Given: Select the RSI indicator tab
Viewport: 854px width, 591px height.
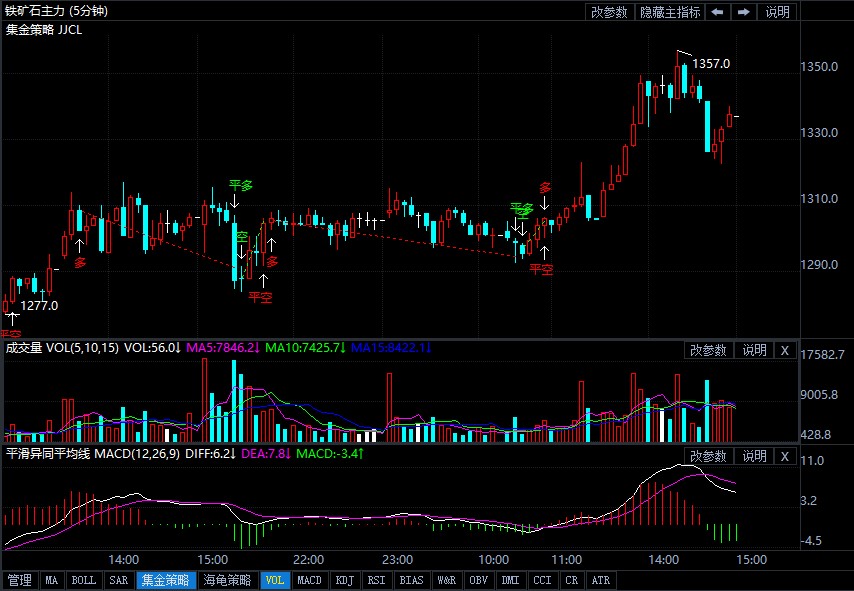Looking at the screenshot, I should point(376,580).
